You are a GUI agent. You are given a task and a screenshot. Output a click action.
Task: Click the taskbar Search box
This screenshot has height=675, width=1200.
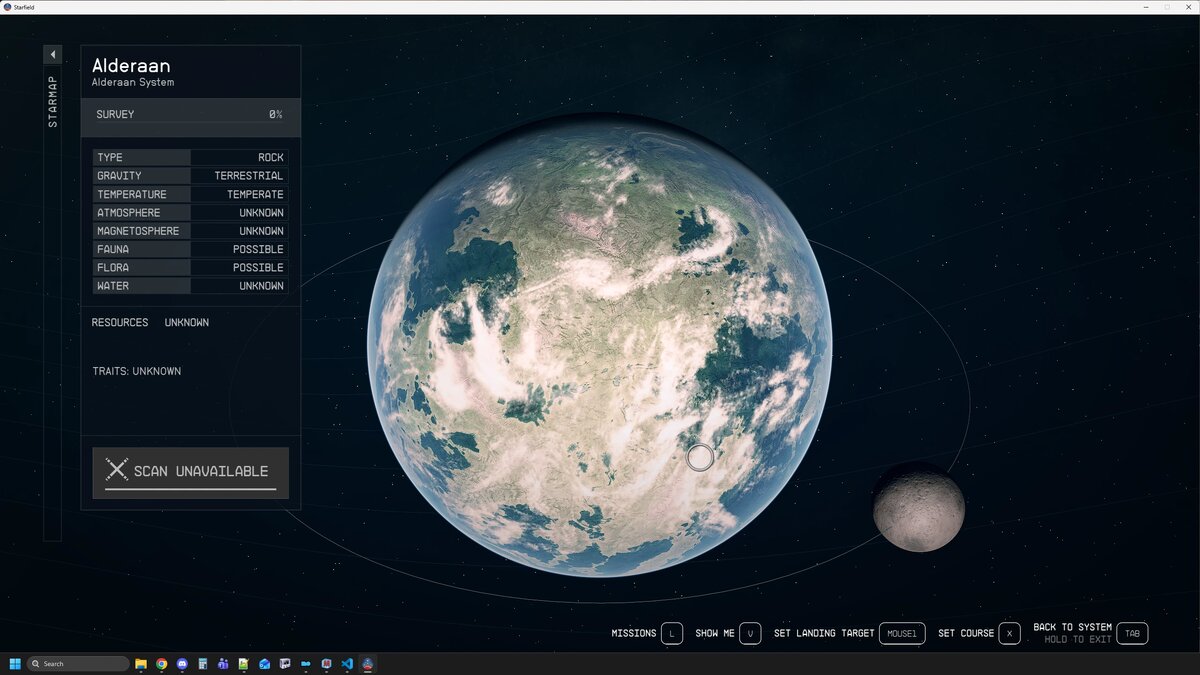pyautogui.click(x=78, y=664)
